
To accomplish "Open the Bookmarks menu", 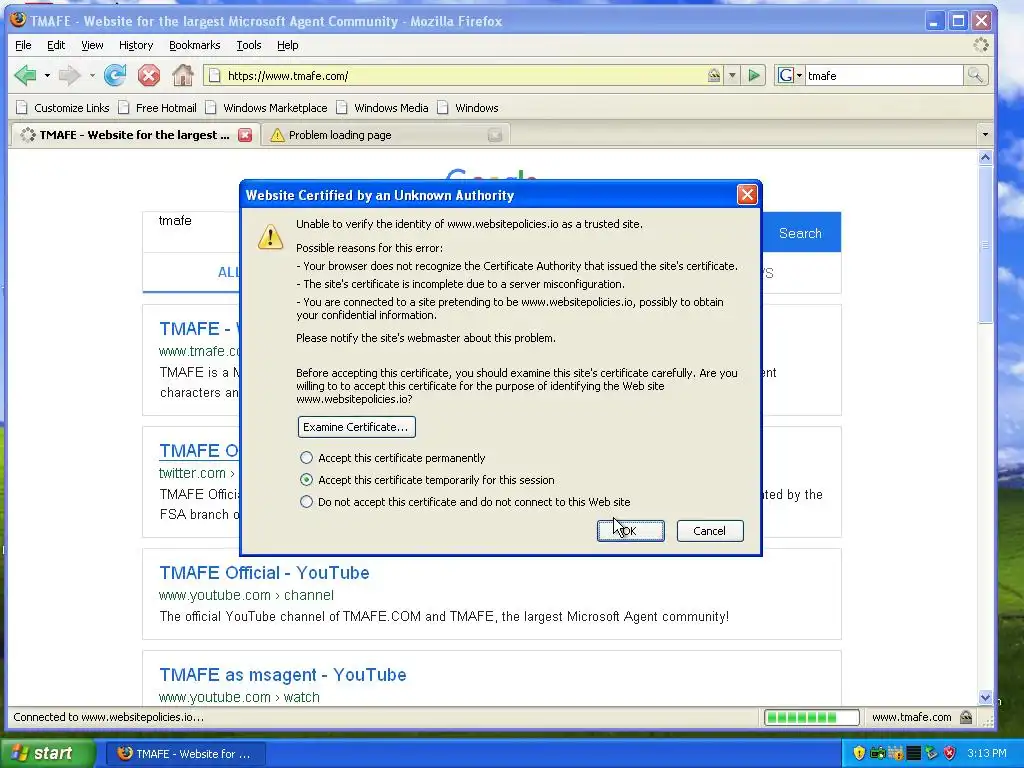I will click(194, 45).
